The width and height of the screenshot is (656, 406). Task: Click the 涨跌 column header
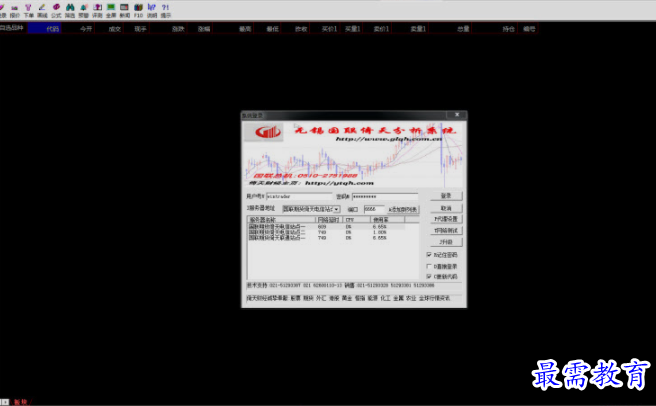pyautogui.click(x=169, y=28)
